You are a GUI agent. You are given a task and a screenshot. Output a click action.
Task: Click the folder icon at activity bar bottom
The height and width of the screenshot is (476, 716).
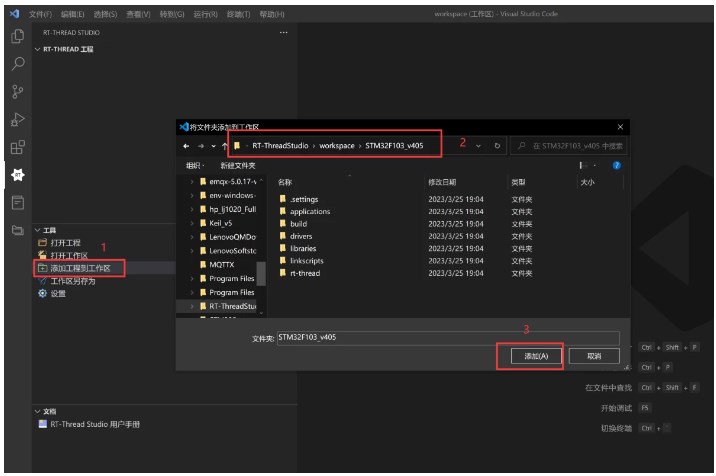click(17, 230)
